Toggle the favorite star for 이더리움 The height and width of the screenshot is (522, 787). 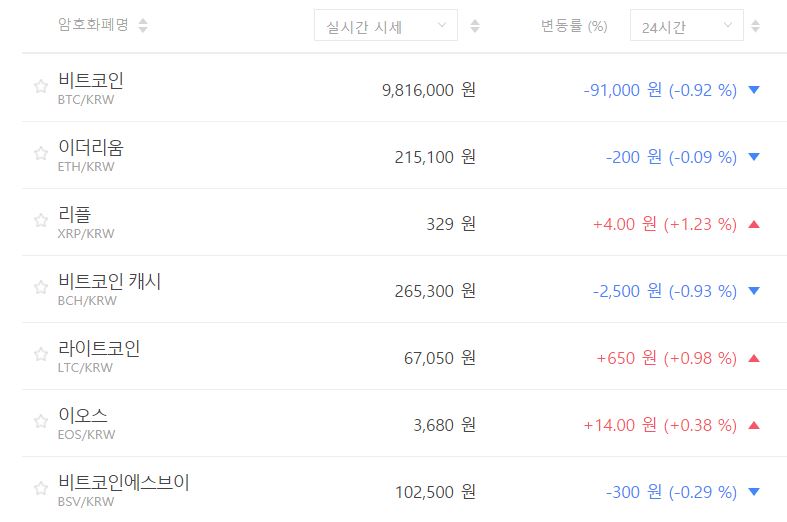[41, 153]
